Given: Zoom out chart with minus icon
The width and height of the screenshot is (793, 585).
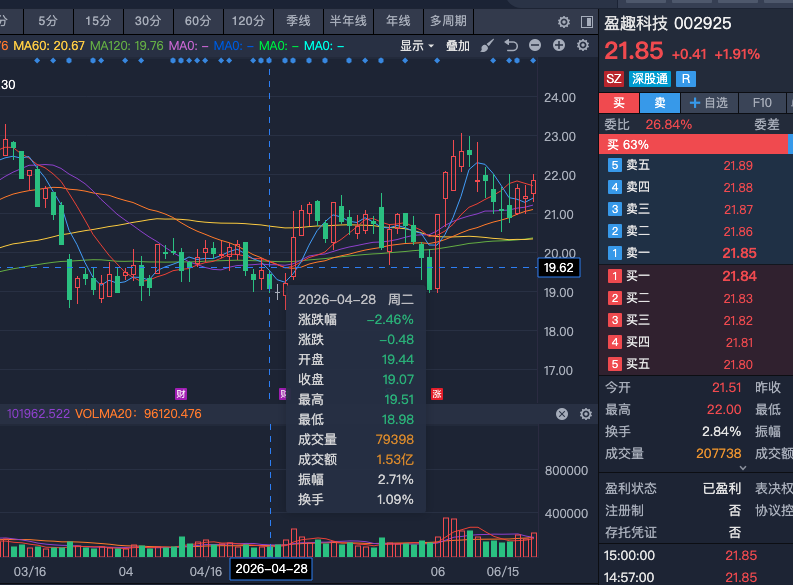Looking at the screenshot, I should tap(535, 46).
